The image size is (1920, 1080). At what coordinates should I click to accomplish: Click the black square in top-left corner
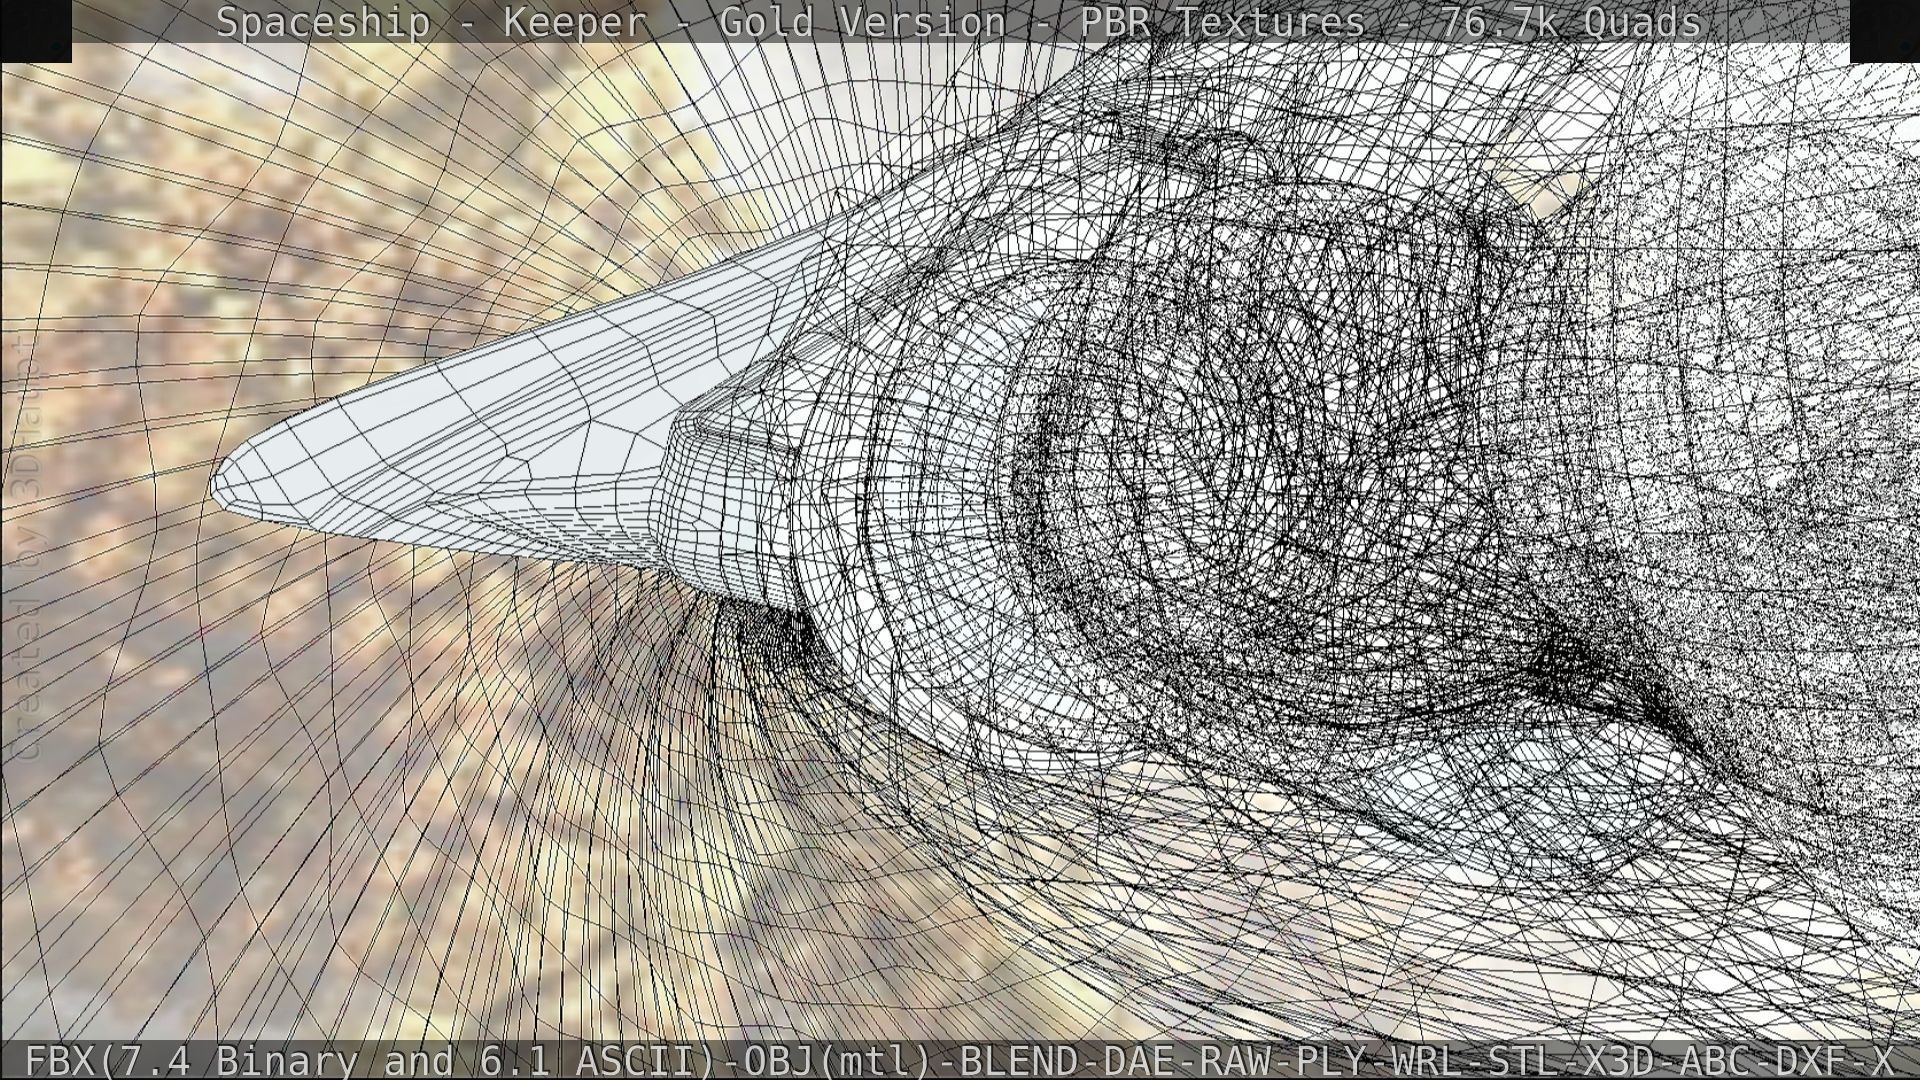35,30
